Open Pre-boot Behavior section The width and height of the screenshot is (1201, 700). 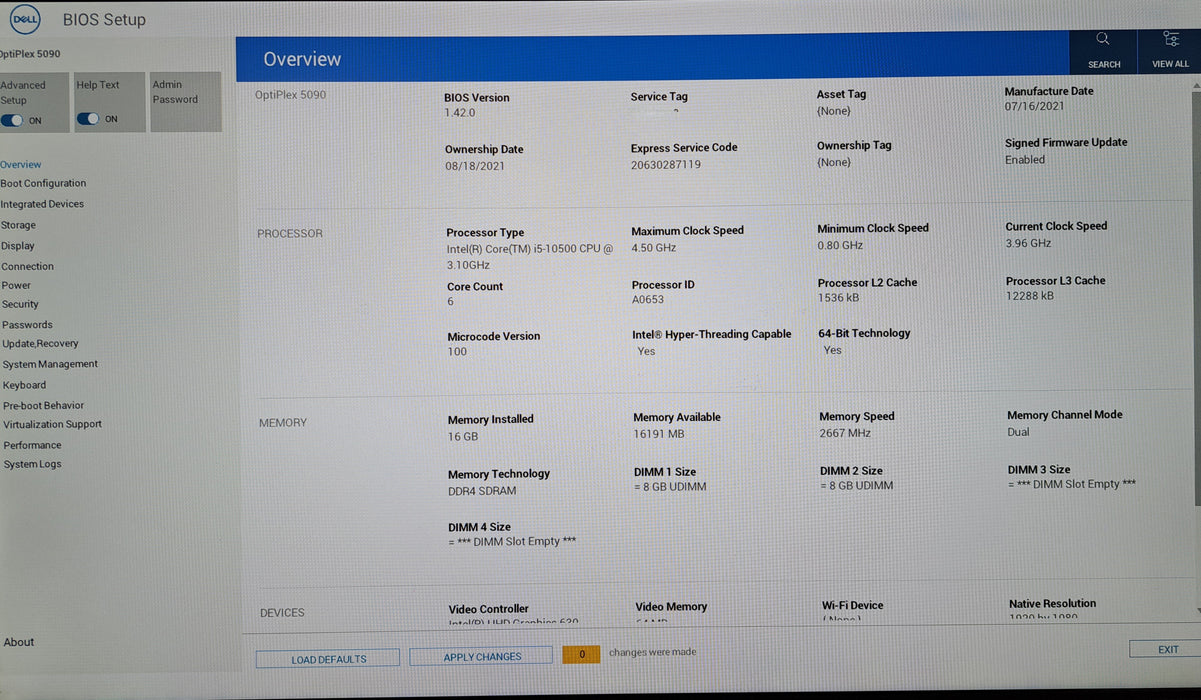(x=43, y=406)
